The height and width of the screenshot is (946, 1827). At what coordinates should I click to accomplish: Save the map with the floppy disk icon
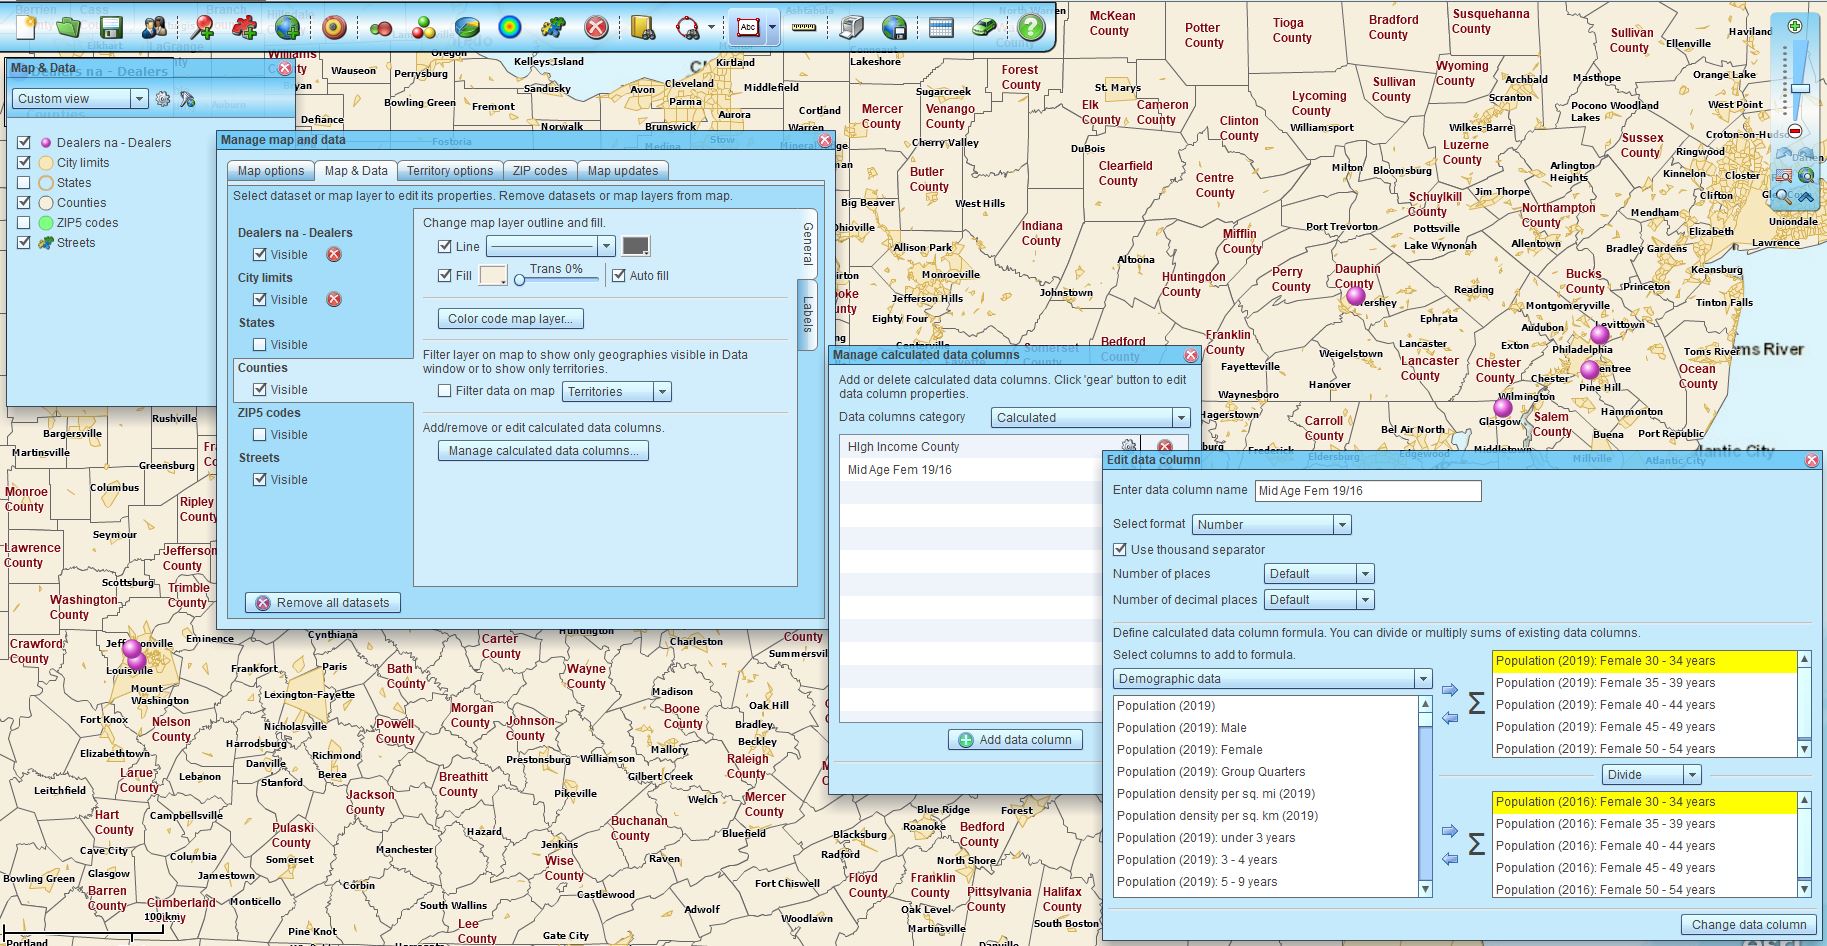(111, 27)
